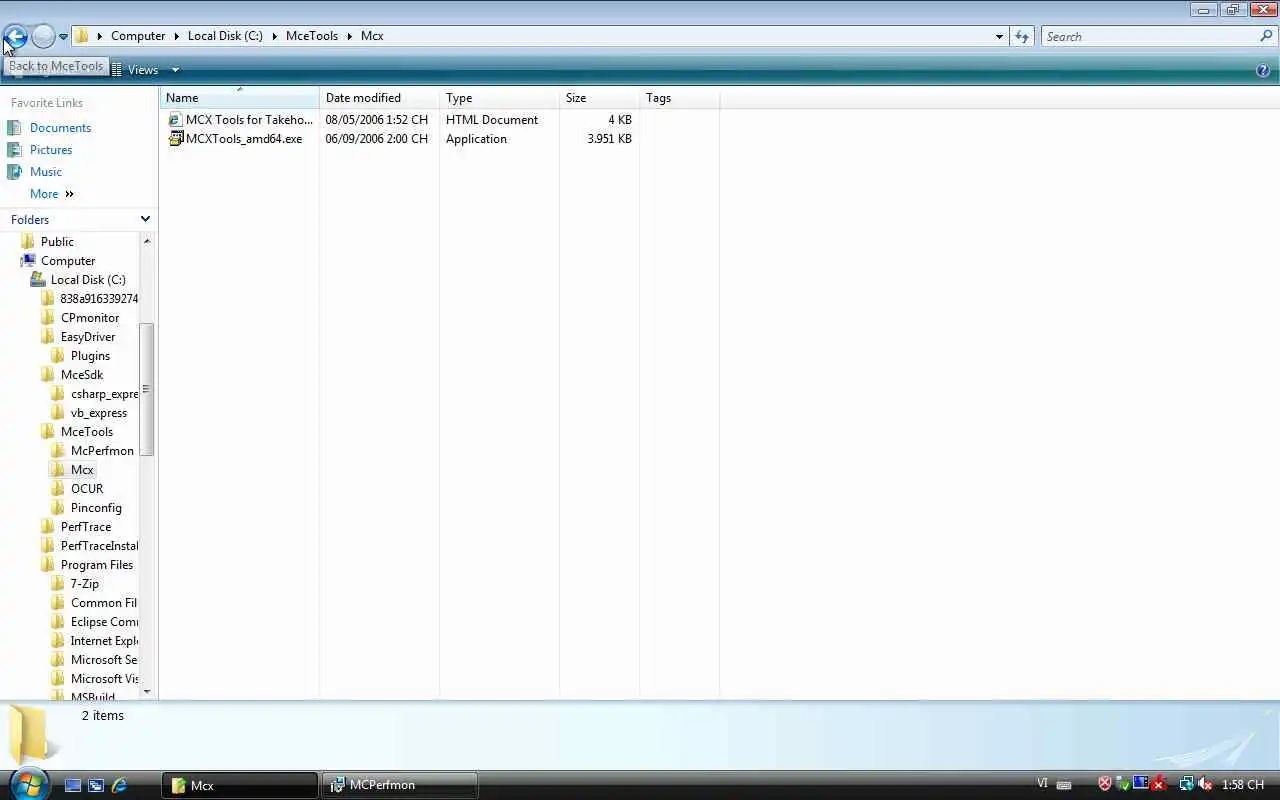1280x800 pixels.
Task: Select csharp_expre folder in tree
Action: coord(104,394)
